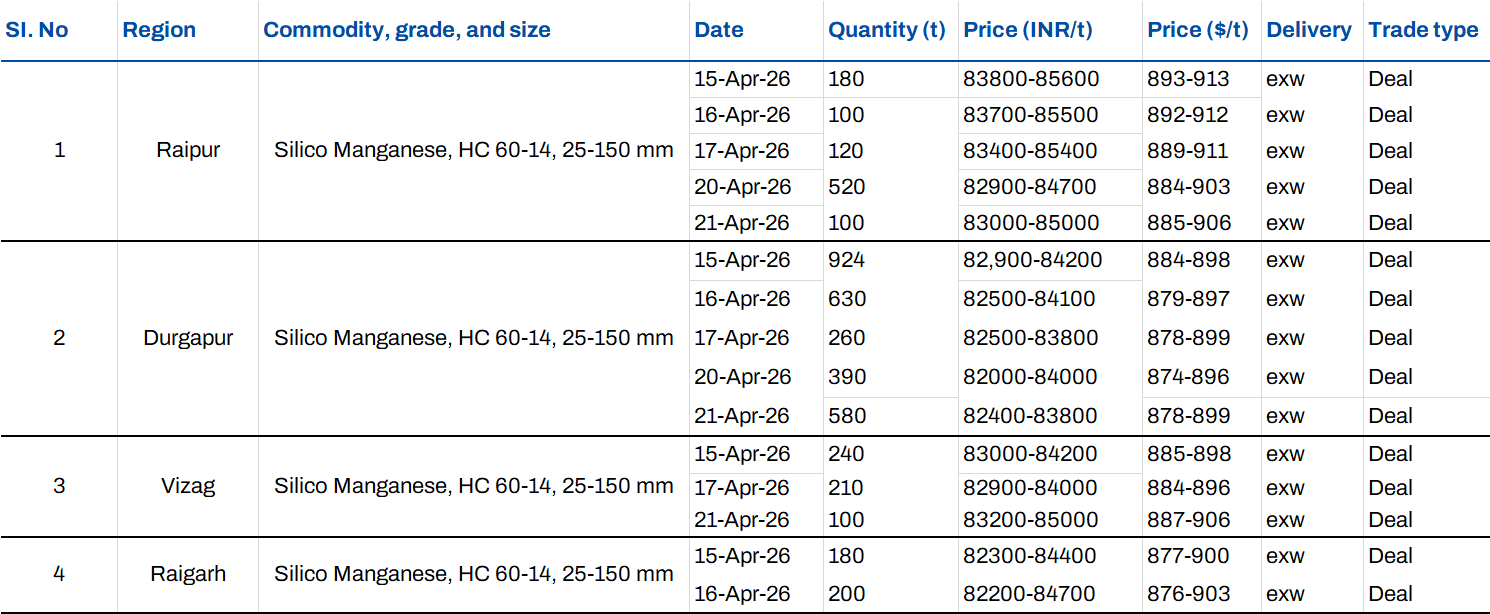The height and width of the screenshot is (614, 1490).
Task: Click price cell 83800-85600
Action: tap(1030, 79)
